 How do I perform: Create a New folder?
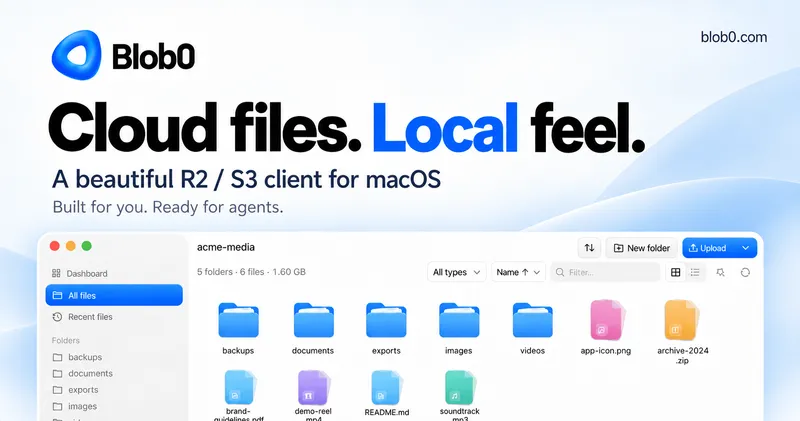[x=641, y=248]
